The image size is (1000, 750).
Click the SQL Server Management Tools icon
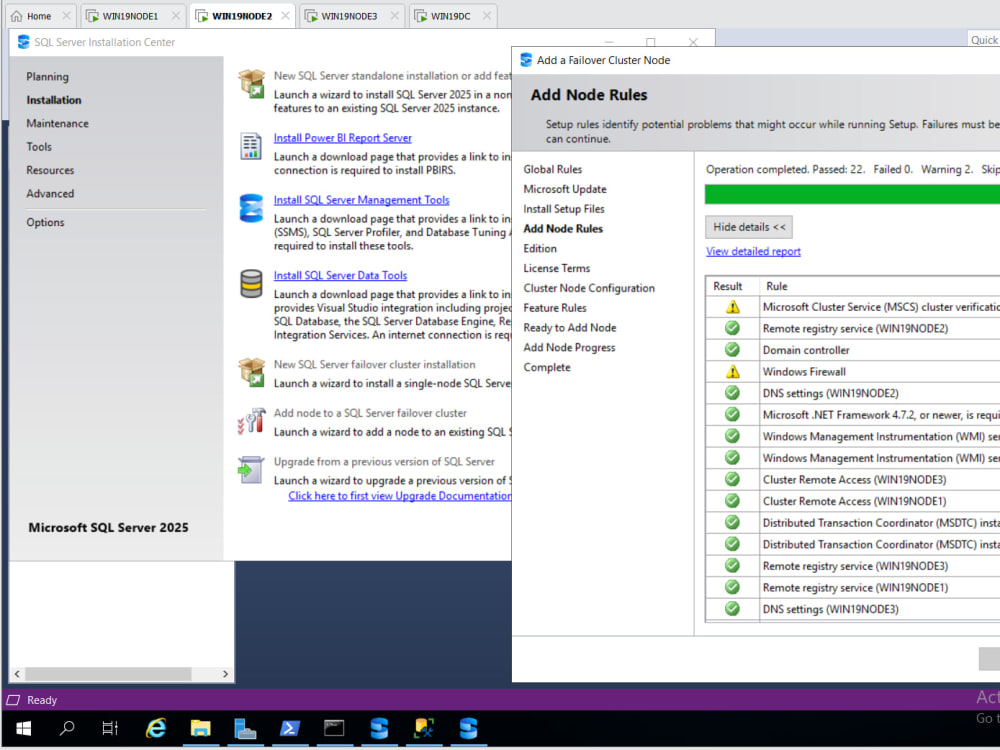click(251, 208)
